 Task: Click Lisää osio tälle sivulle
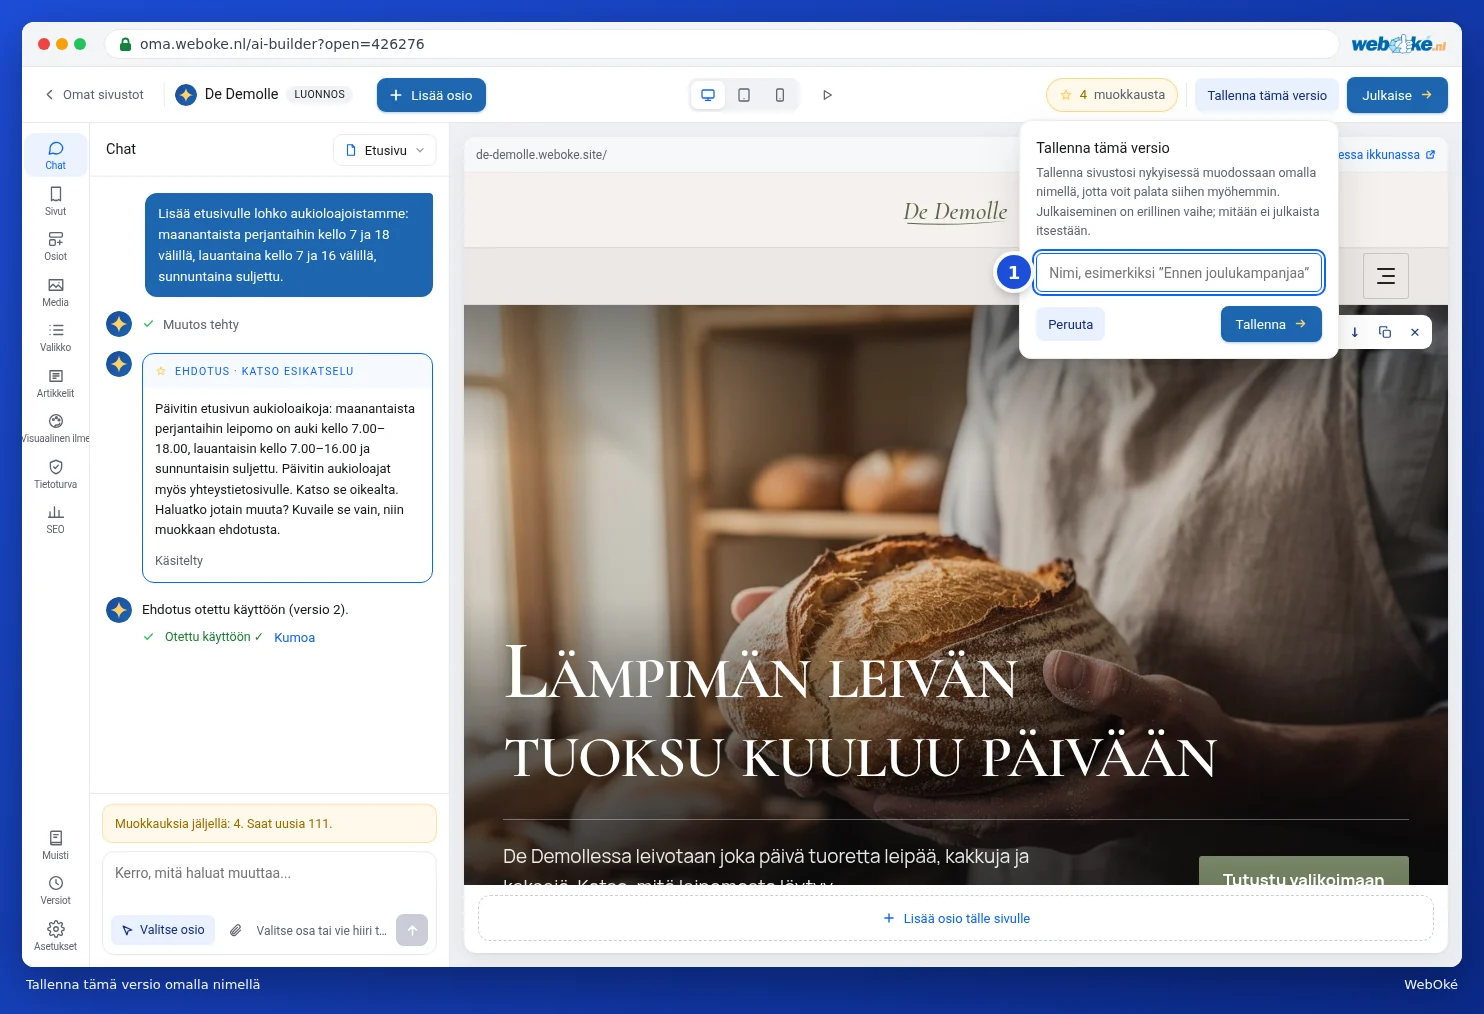[x=956, y=918]
